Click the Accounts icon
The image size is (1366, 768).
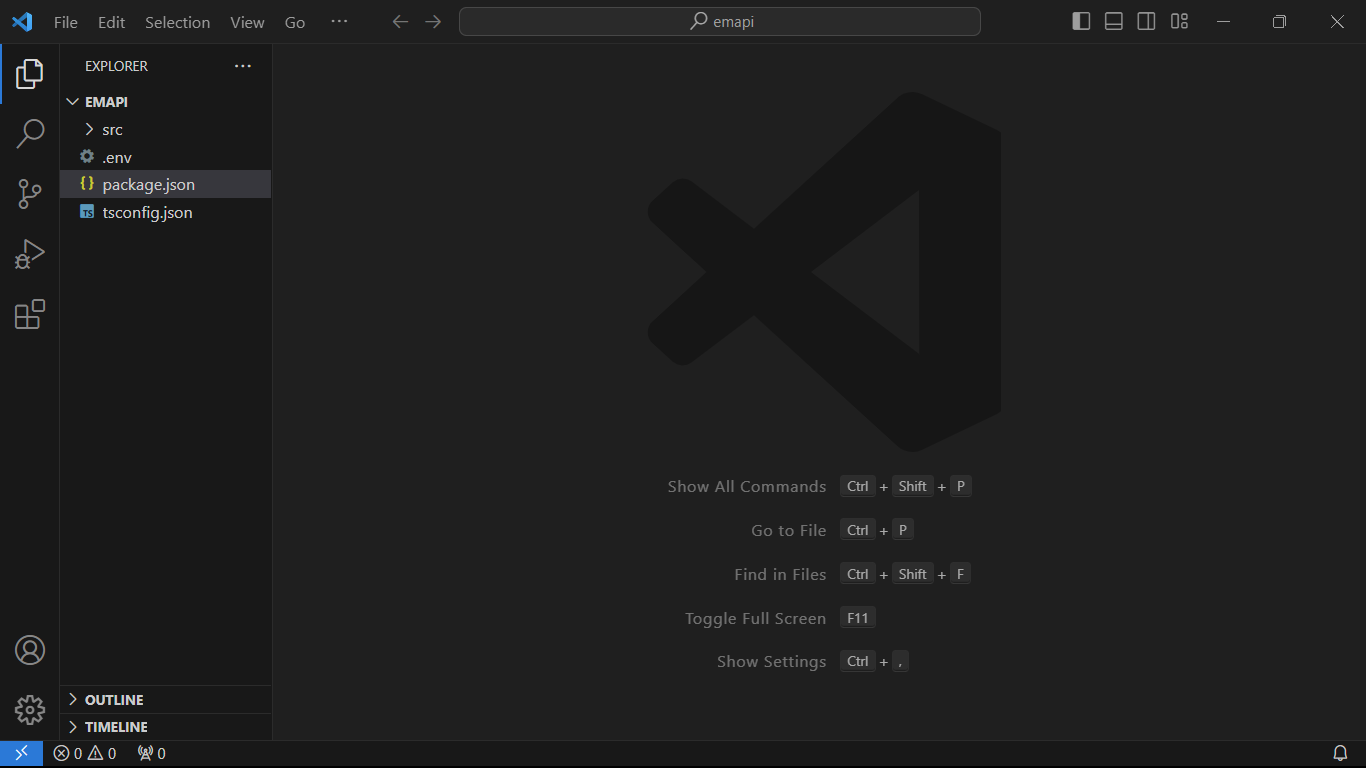tap(30, 650)
